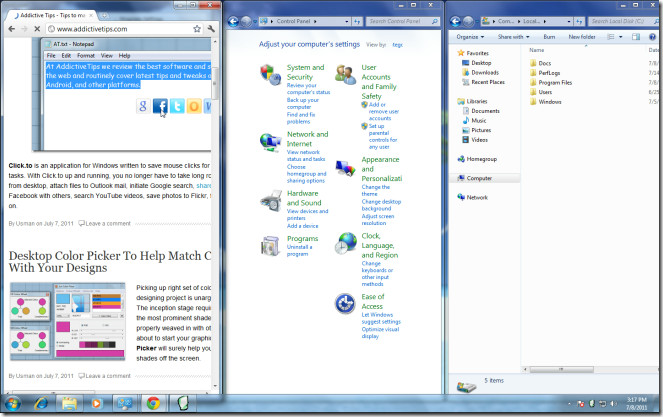Screen dimensions: 663x417
Task: Open Explorer address bar history dropdown
Action: pyautogui.click(x=569, y=21)
